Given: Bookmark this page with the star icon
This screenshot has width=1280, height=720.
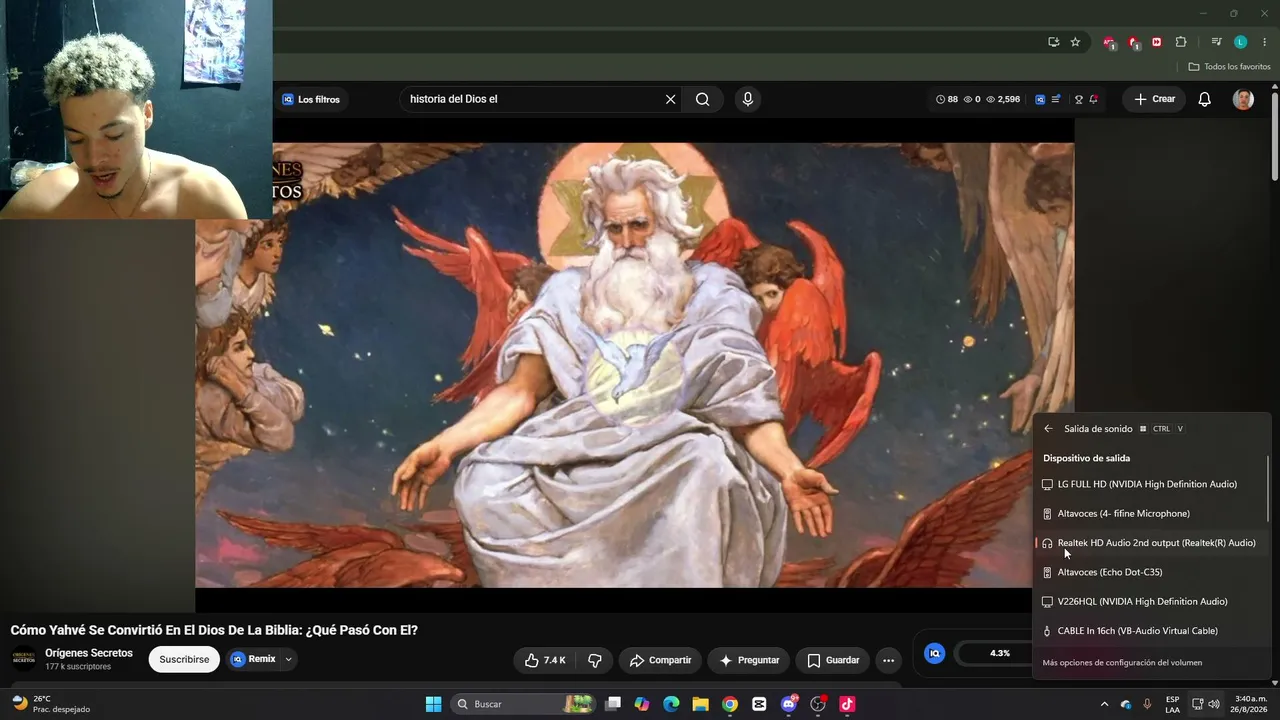Looking at the screenshot, I should pyautogui.click(x=1075, y=42).
